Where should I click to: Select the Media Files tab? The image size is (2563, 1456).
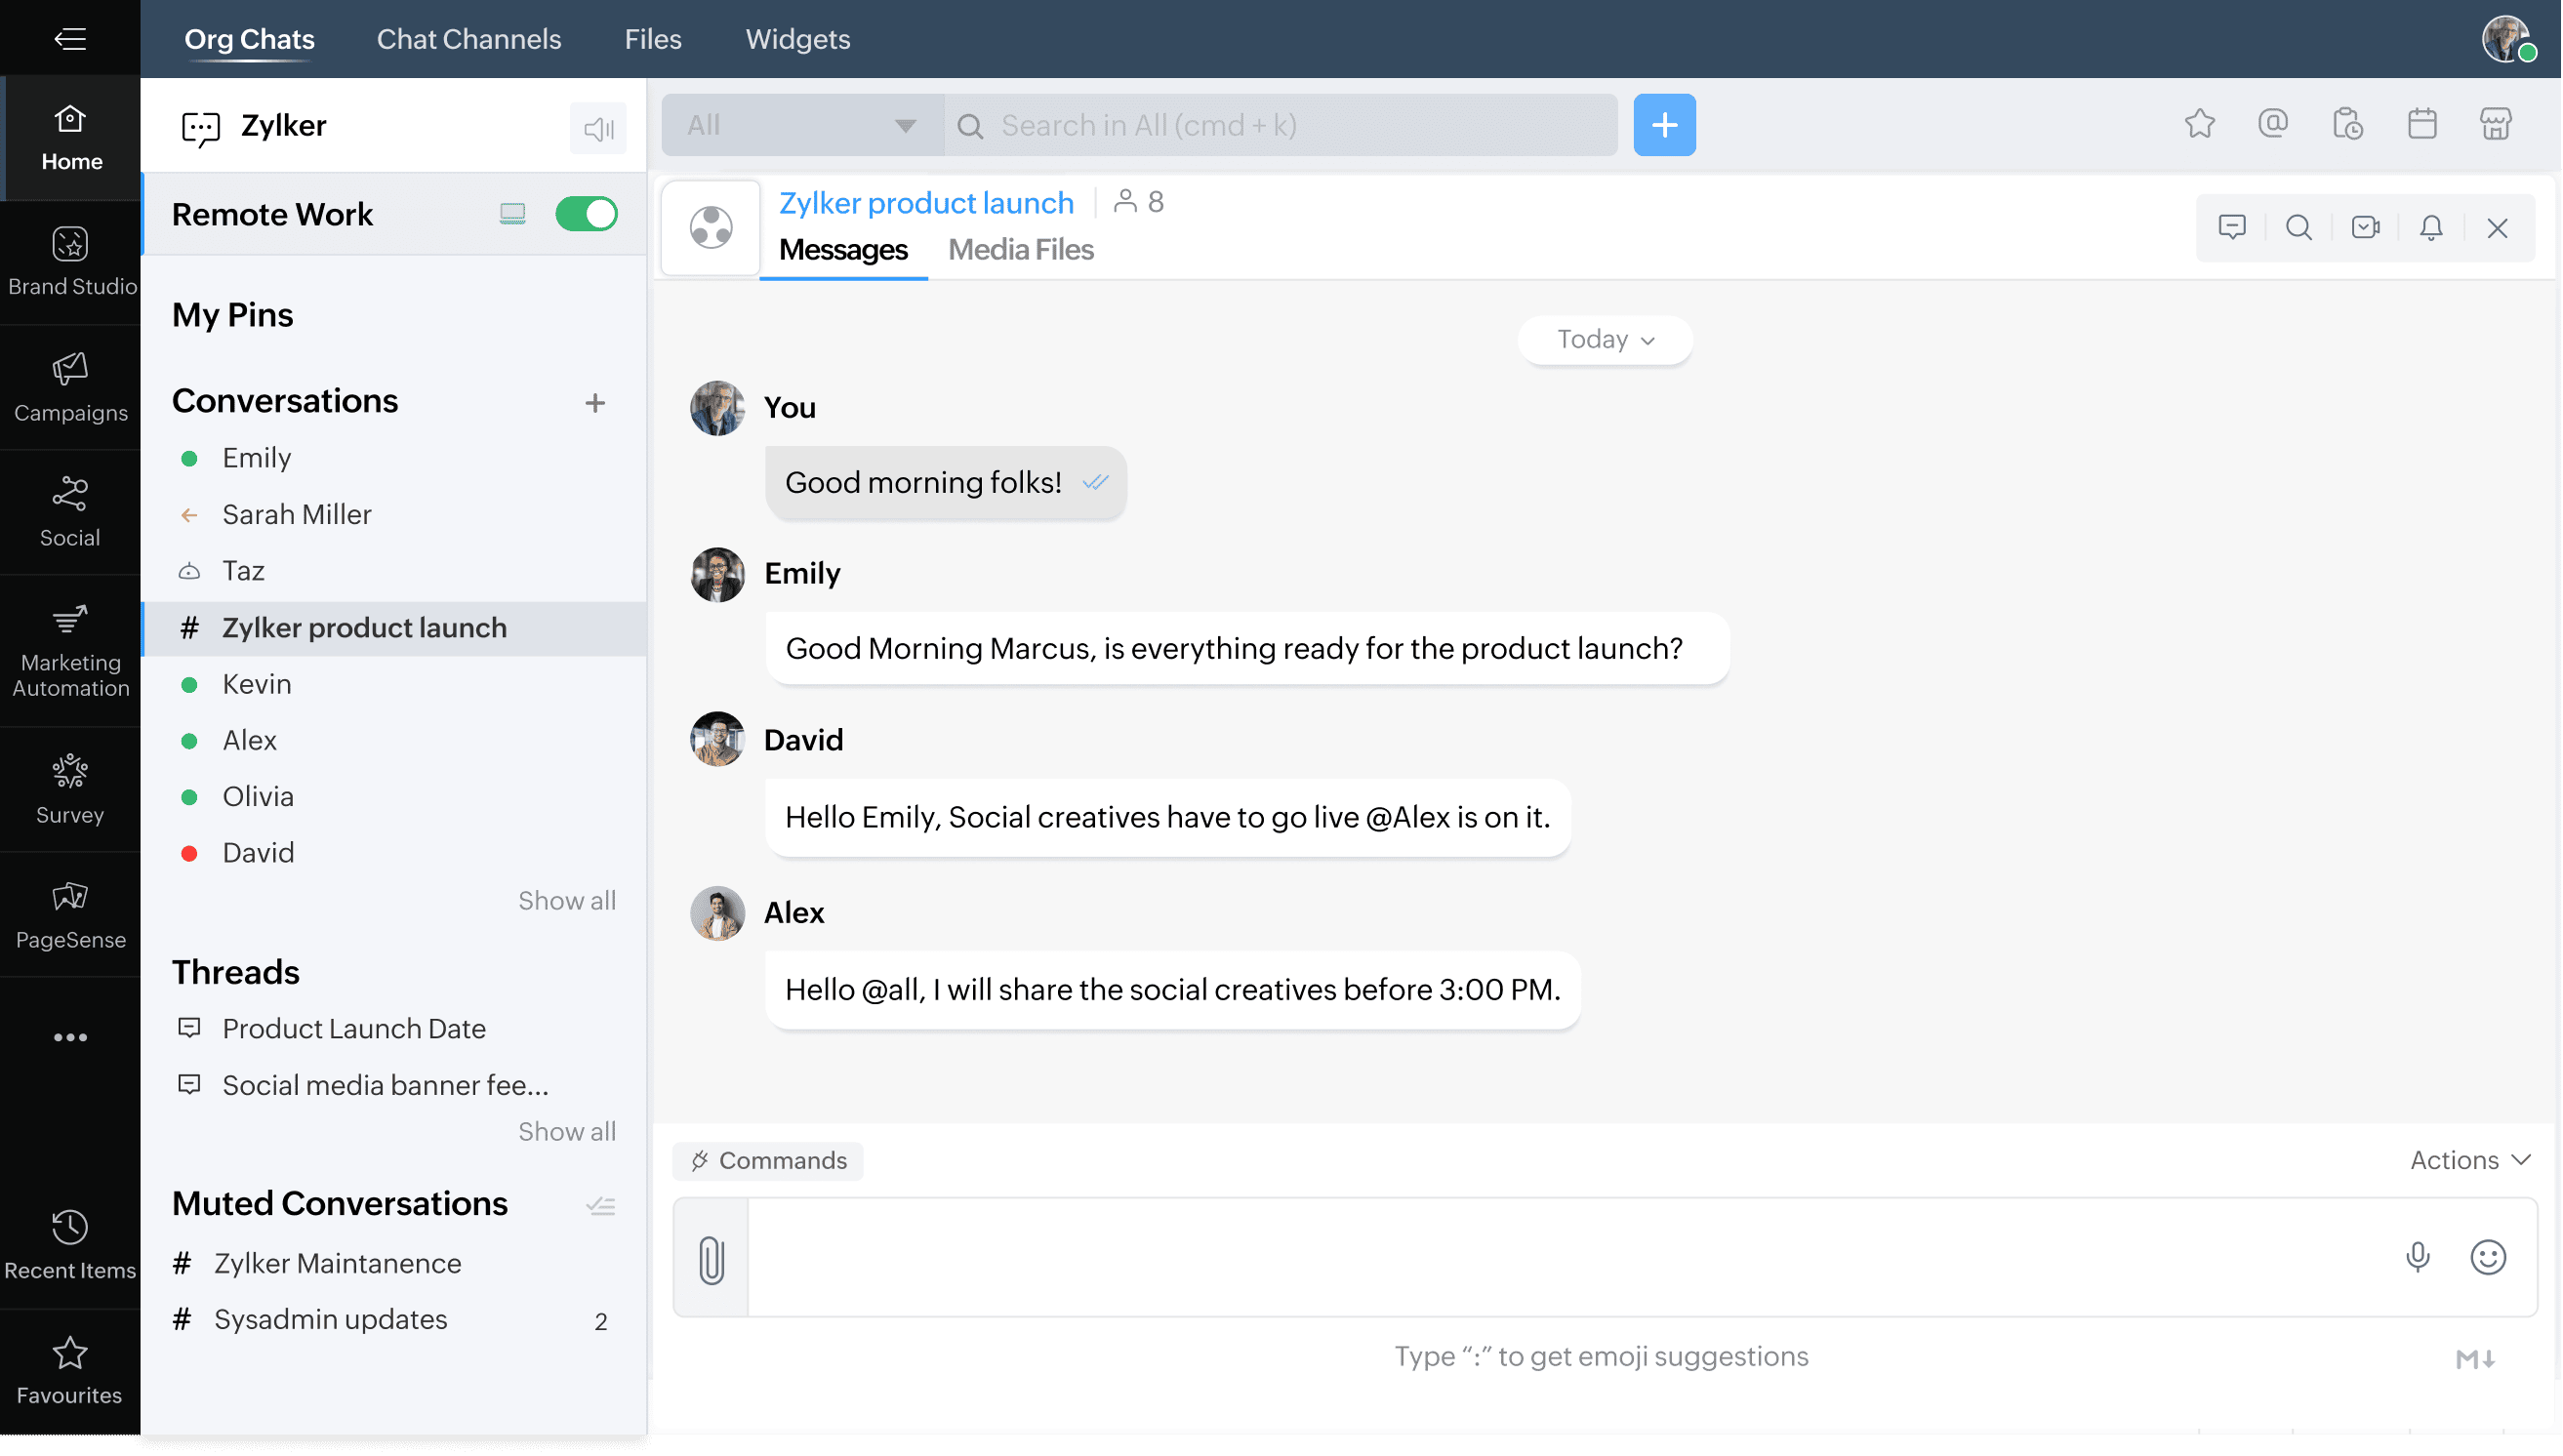[x=1021, y=250]
